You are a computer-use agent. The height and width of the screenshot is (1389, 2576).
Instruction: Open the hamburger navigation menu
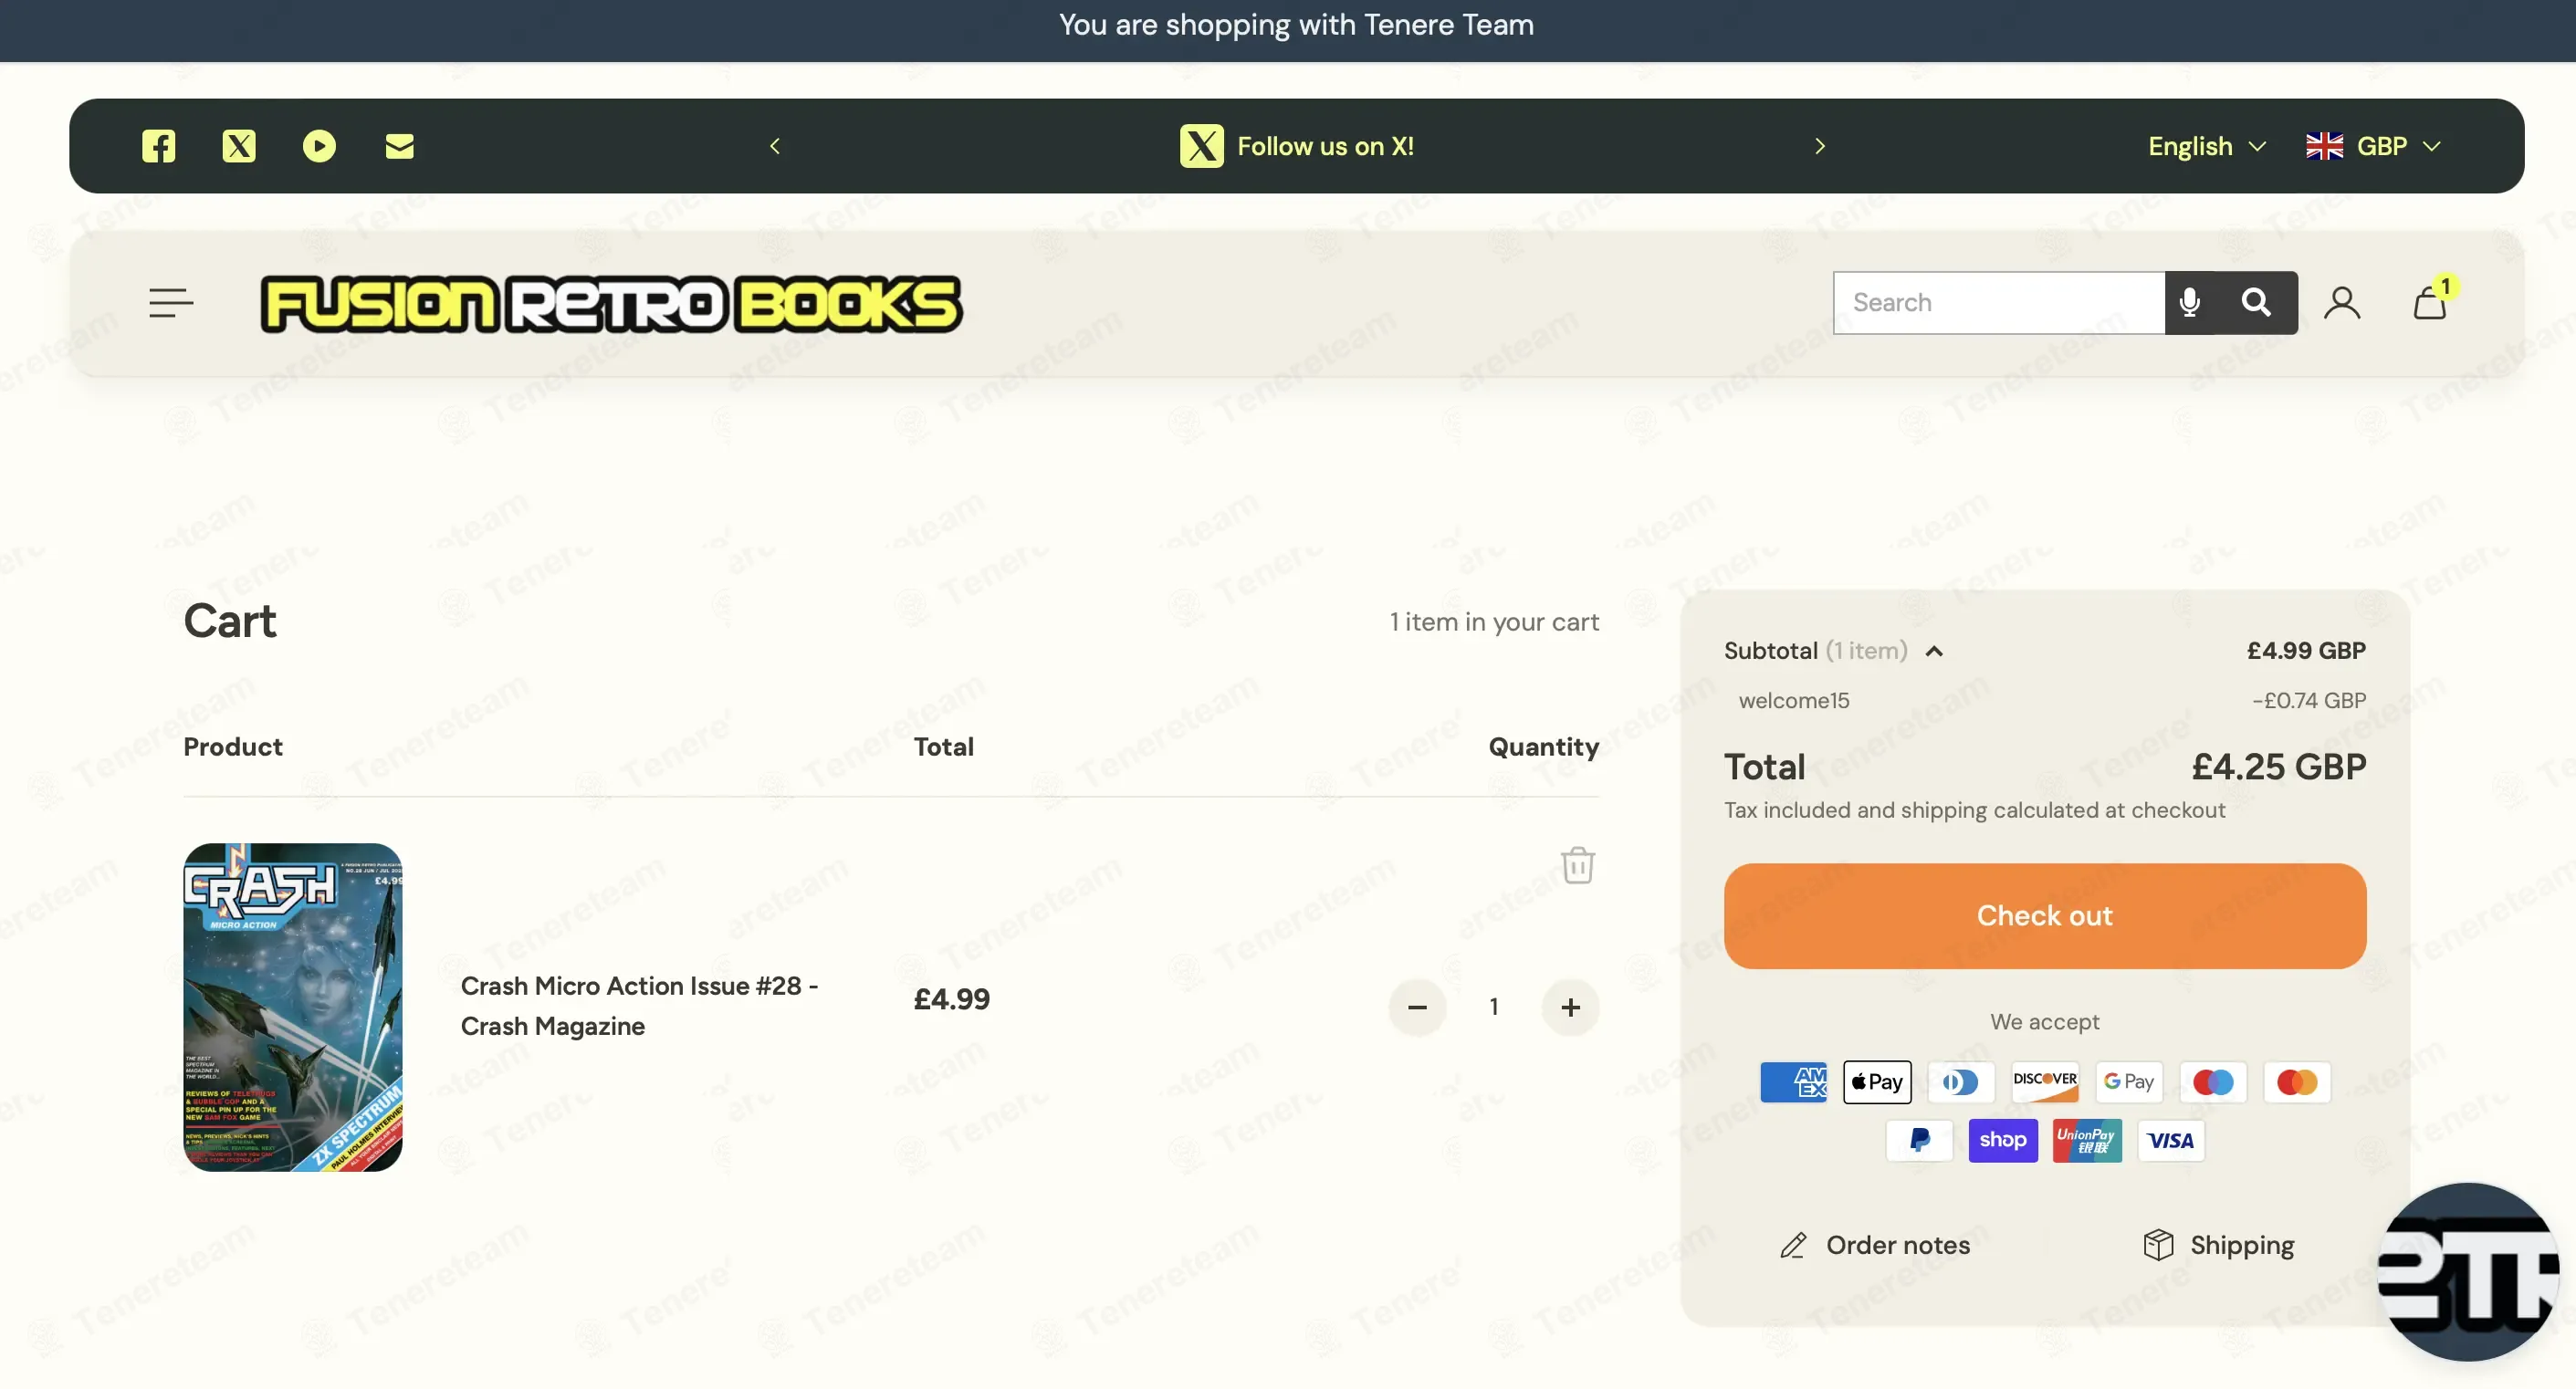[x=171, y=302]
